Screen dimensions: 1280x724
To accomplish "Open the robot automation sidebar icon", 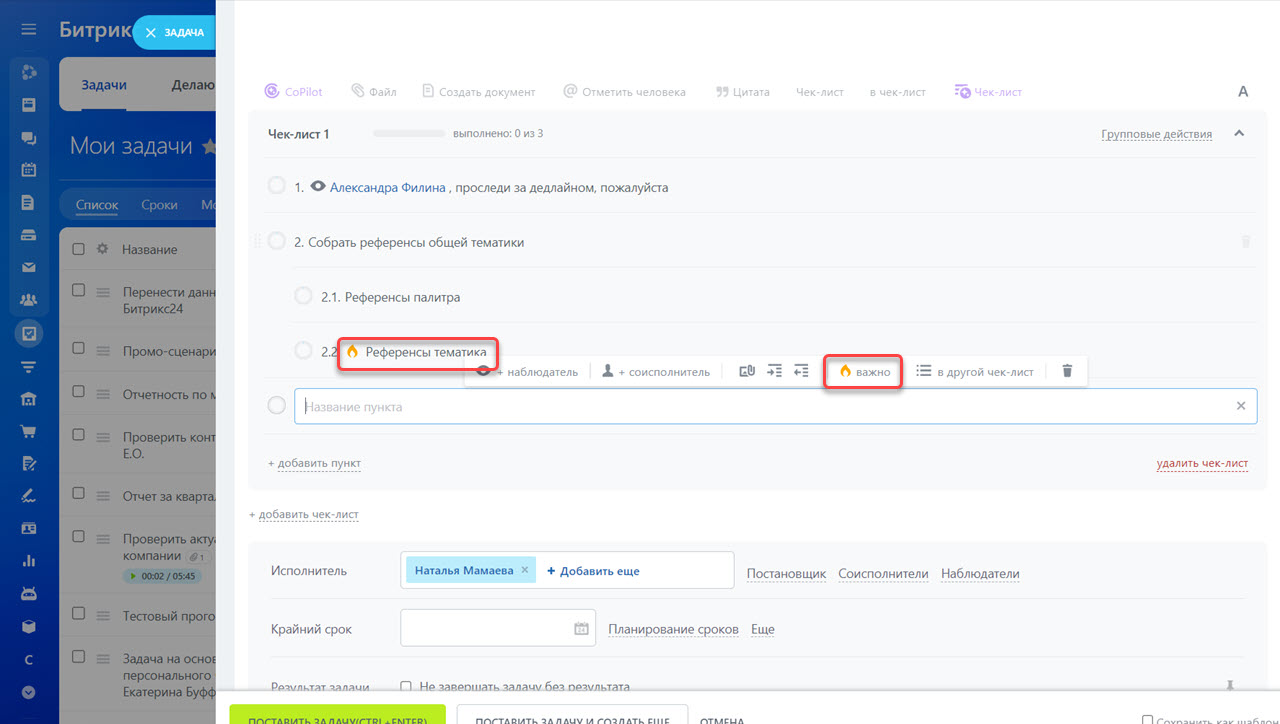I will pos(29,593).
